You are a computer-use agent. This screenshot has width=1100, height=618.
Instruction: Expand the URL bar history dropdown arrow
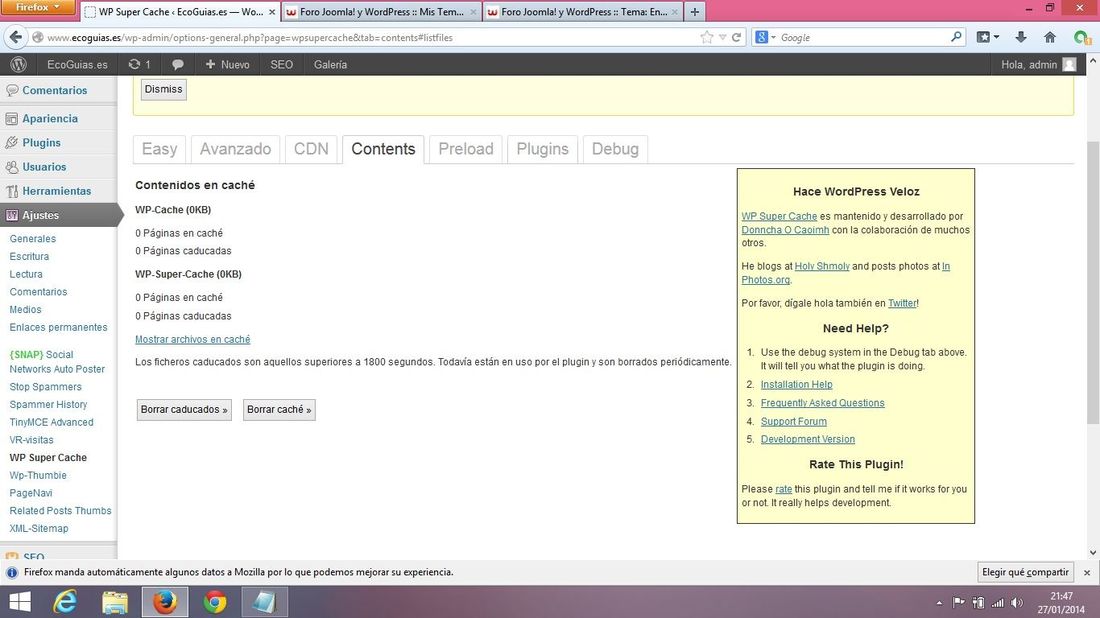point(722,37)
